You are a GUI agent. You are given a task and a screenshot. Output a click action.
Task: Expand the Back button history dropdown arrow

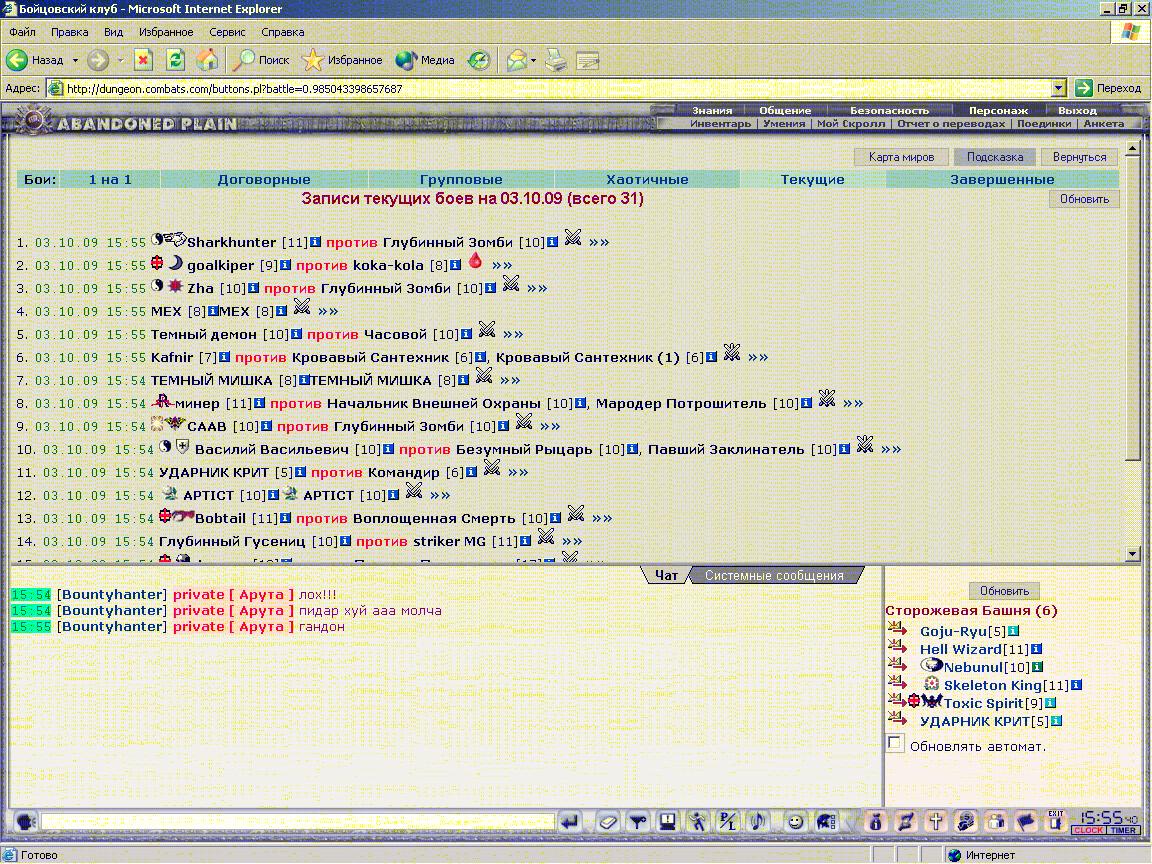(x=75, y=60)
